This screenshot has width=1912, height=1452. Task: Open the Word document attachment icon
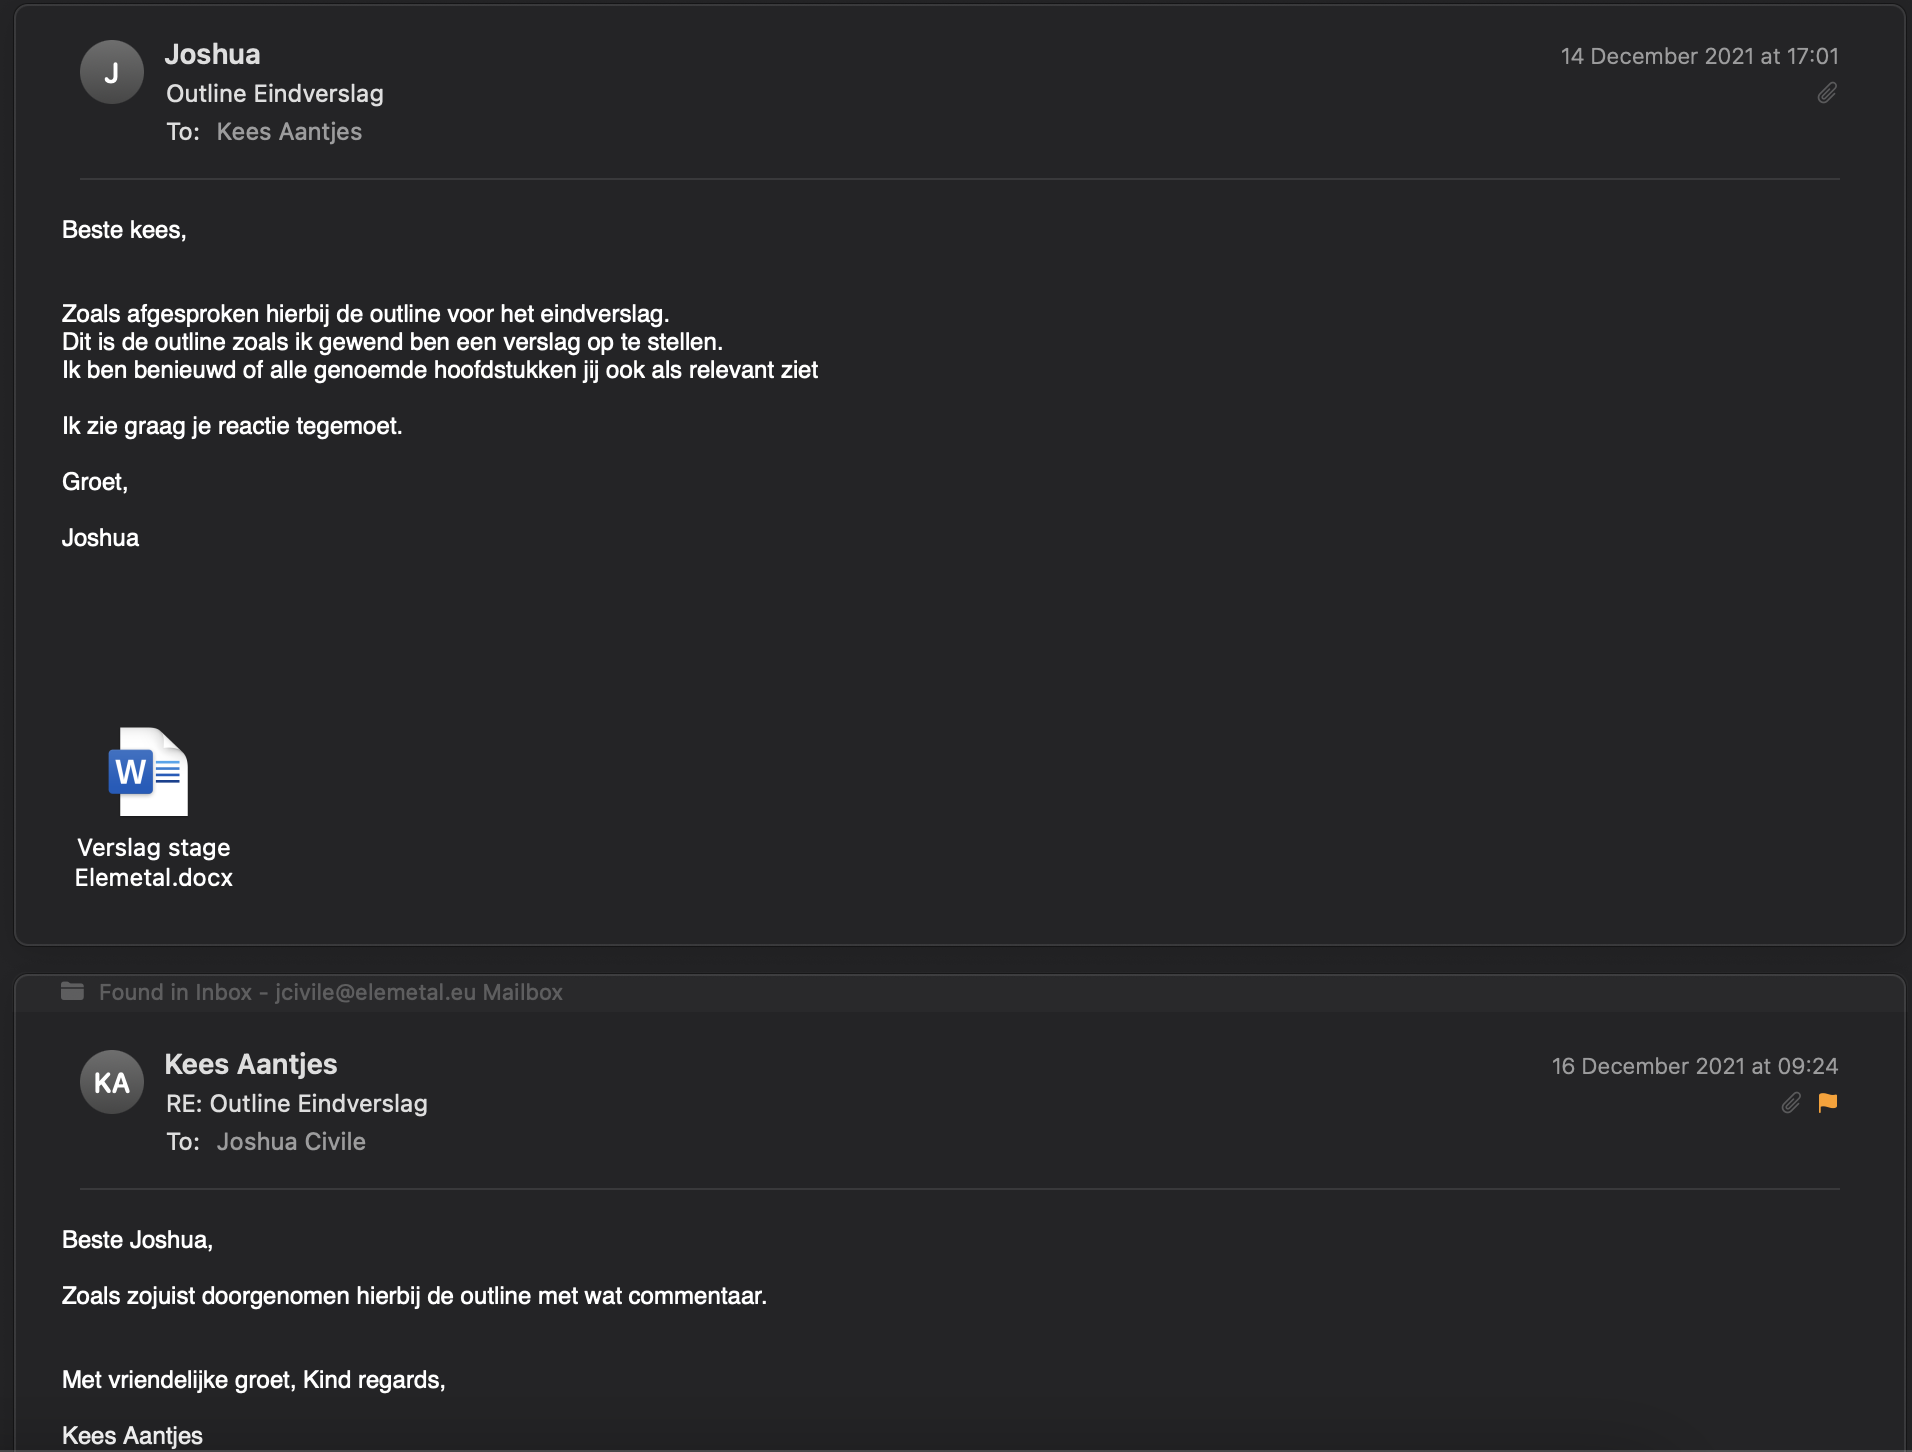pyautogui.click(x=149, y=771)
